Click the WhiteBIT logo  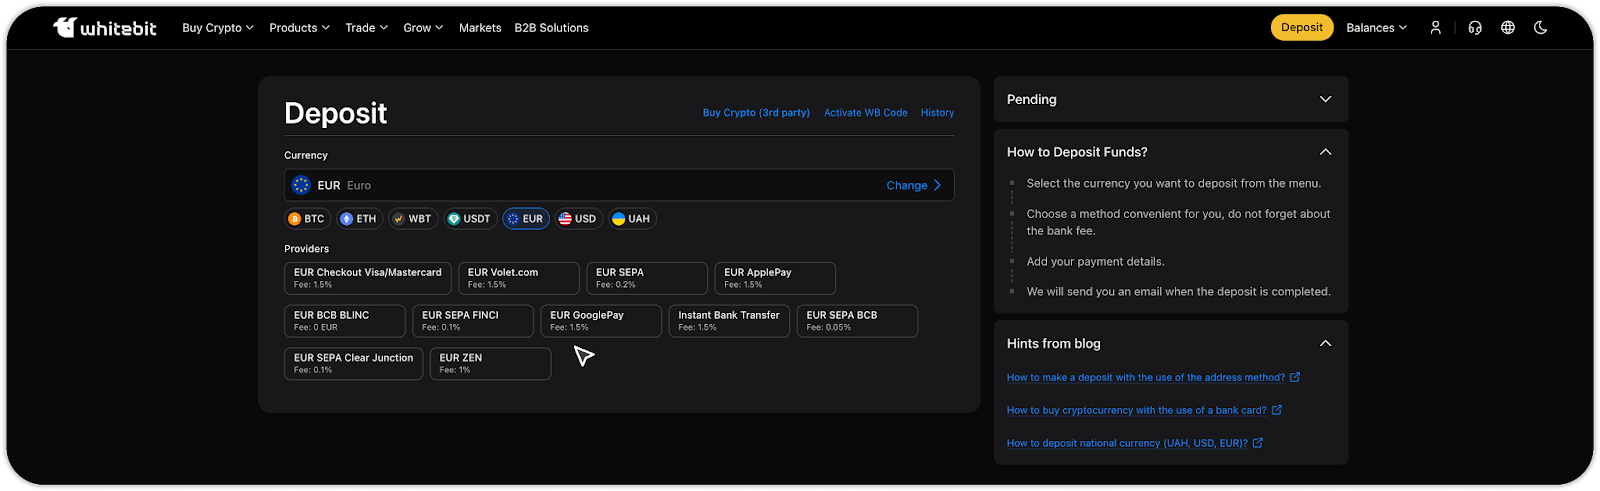(x=105, y=28)
